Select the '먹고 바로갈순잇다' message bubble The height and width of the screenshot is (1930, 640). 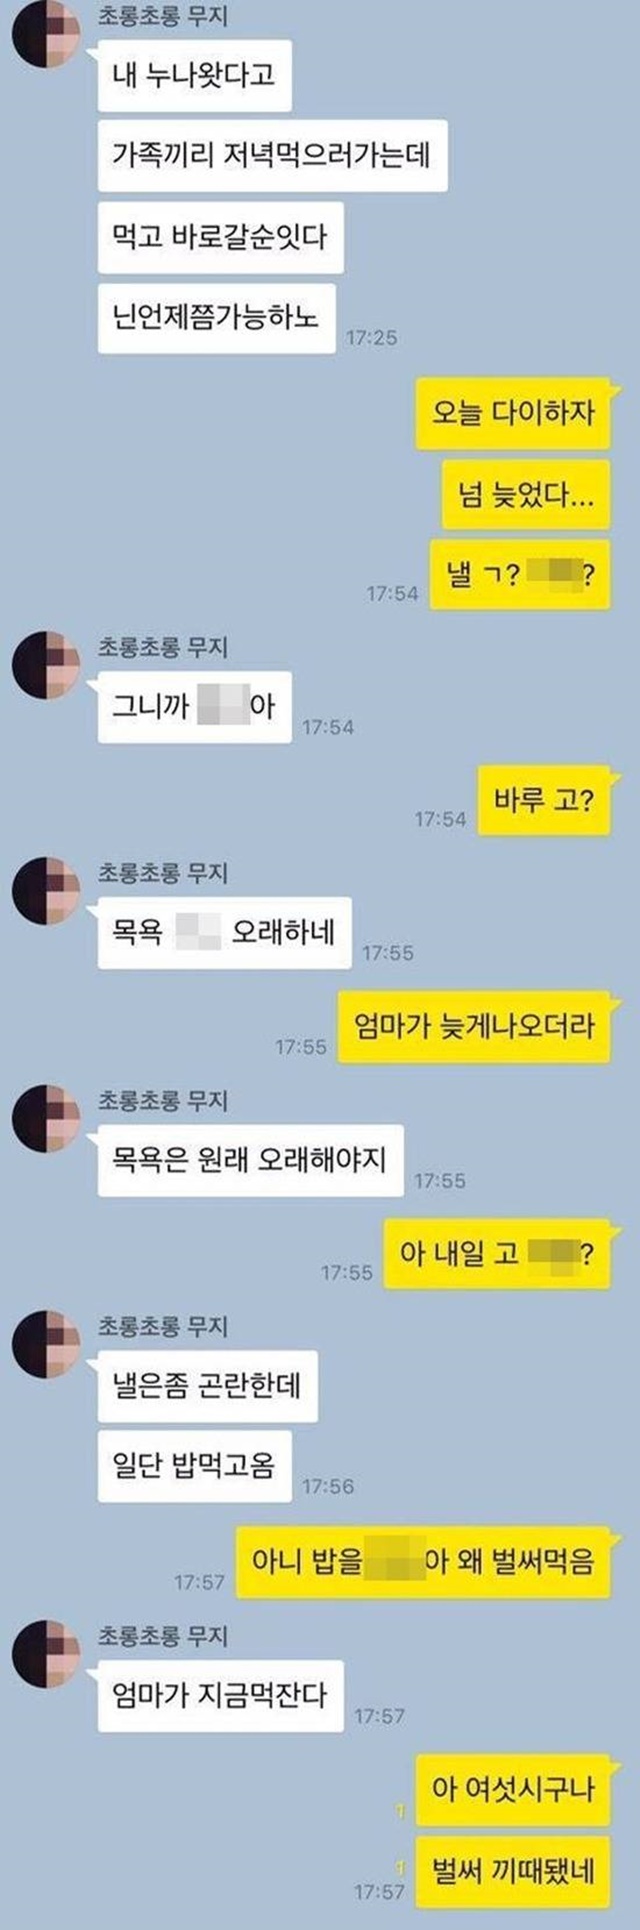tap(220, 237)
